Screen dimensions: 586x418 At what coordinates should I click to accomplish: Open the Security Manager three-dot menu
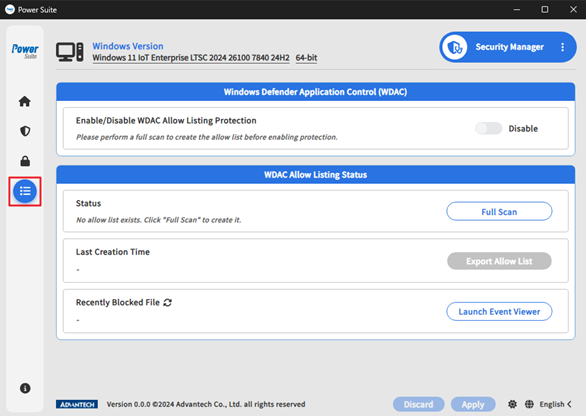(562, 47)
